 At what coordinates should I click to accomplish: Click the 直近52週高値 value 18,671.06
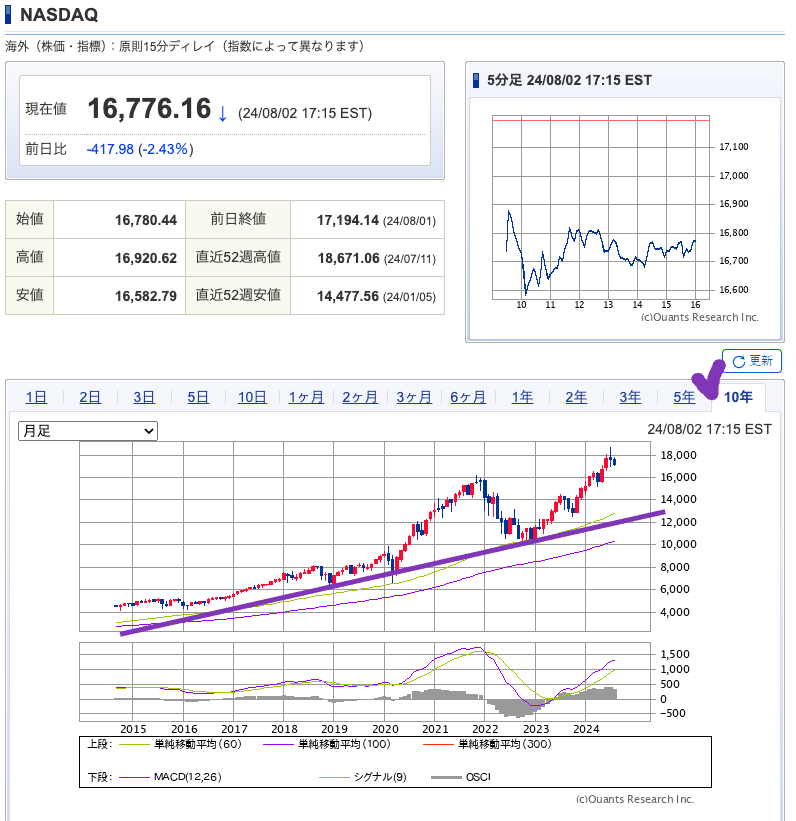click(x=349, y=258)
